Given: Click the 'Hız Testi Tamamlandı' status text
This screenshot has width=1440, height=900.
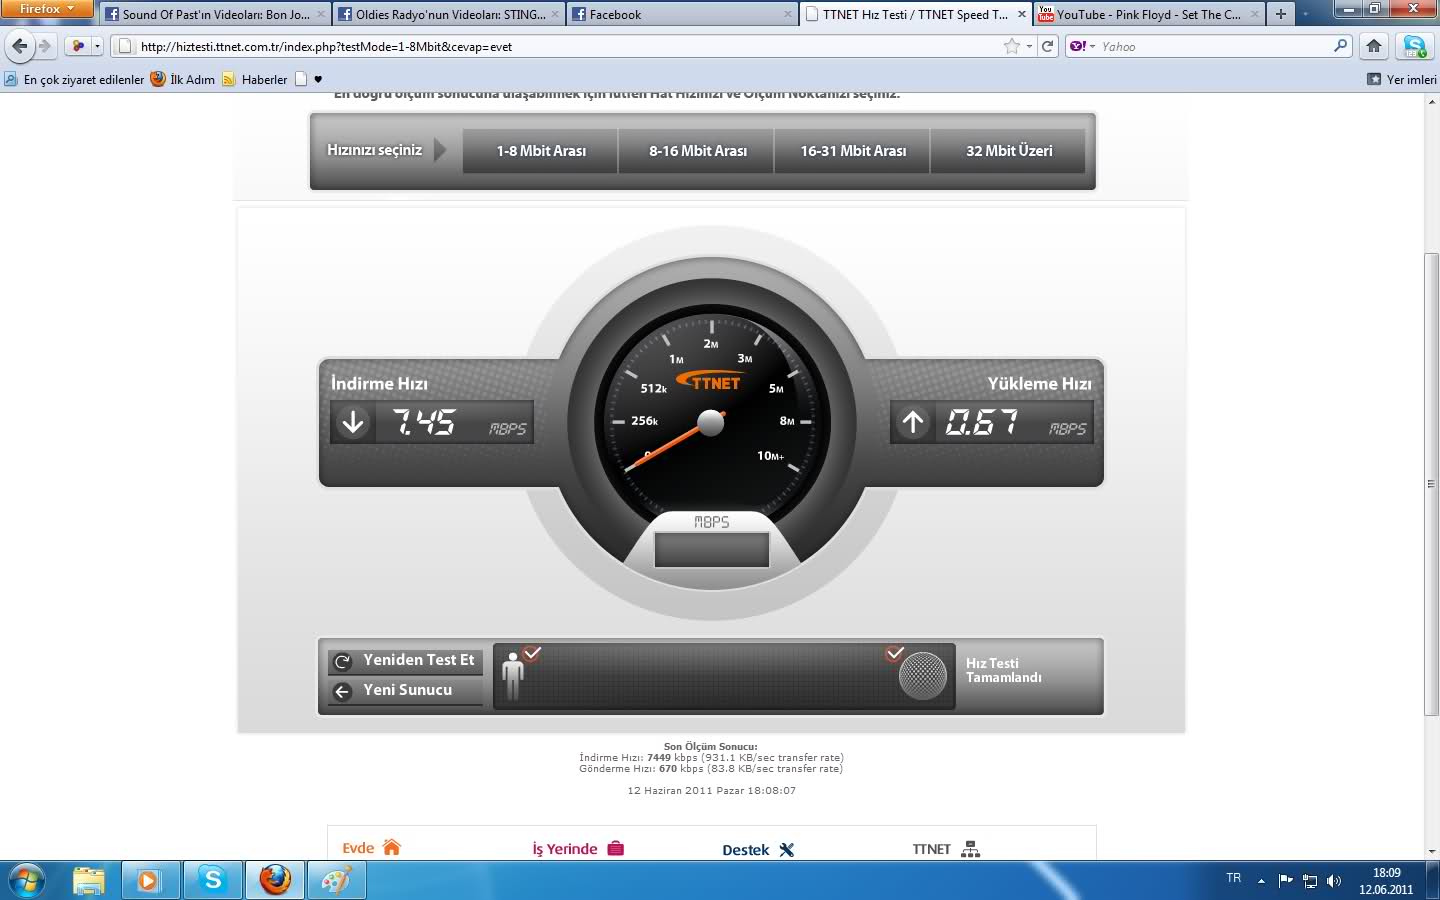Looking at the screenshot, I should (1003, 670).
